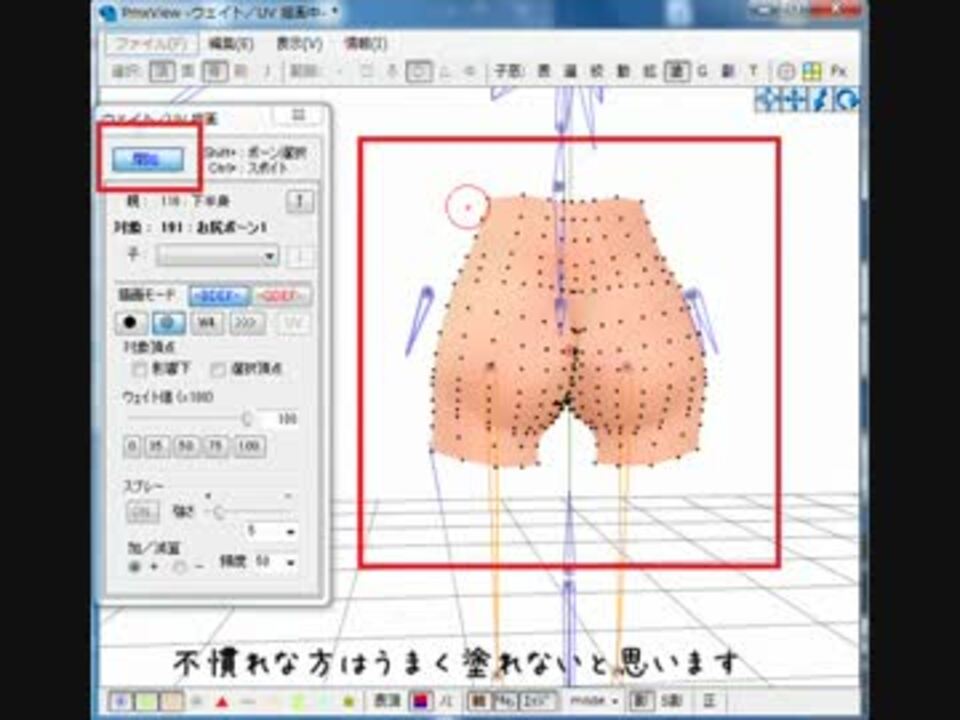960x720 pixels.
Task: Toggle 頂 vertex selection in the 選択 toolbar
Action: click(x=162, y=72)
